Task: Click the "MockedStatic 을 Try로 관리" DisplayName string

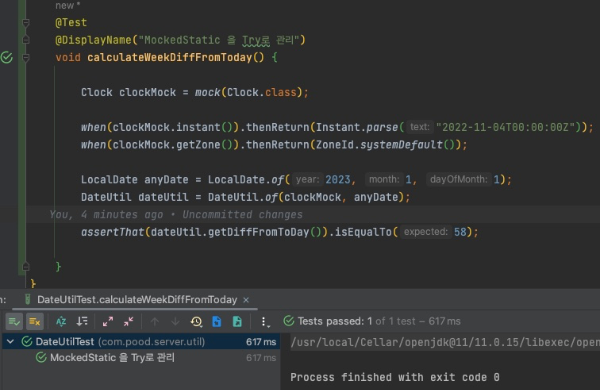Action: coord(219,40)
